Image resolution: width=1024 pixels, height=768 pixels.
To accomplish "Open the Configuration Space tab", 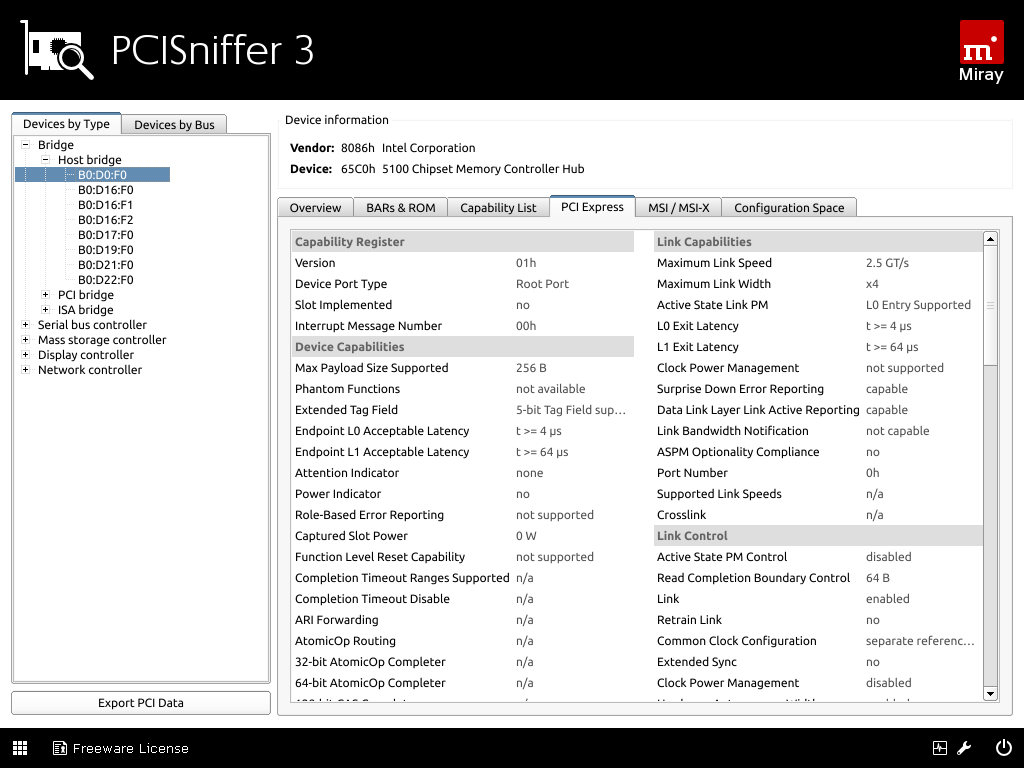I will 788,208.
